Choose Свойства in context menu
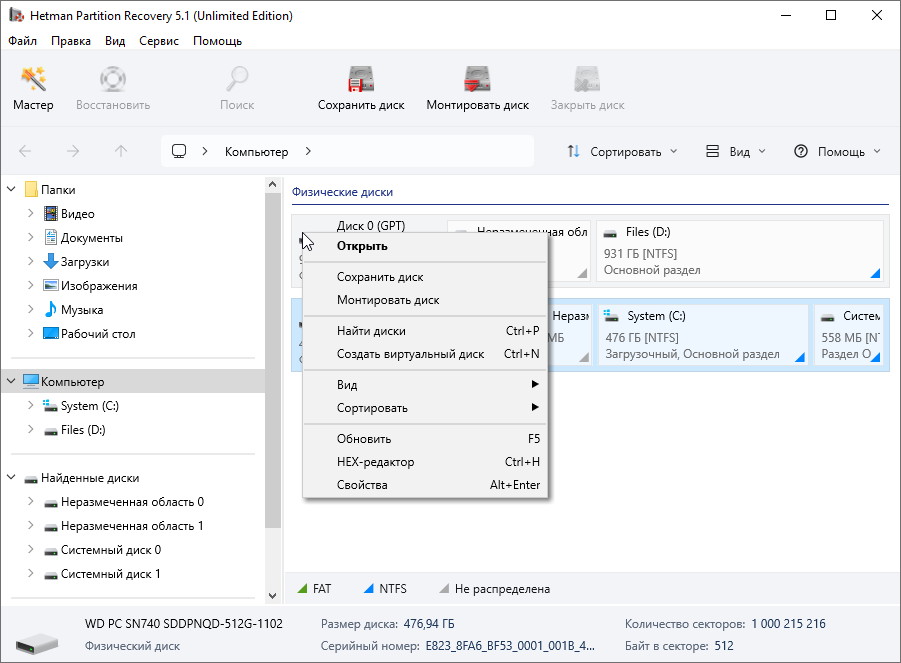Viewport: 901px width, 663px height. click(x=425, y=485)
